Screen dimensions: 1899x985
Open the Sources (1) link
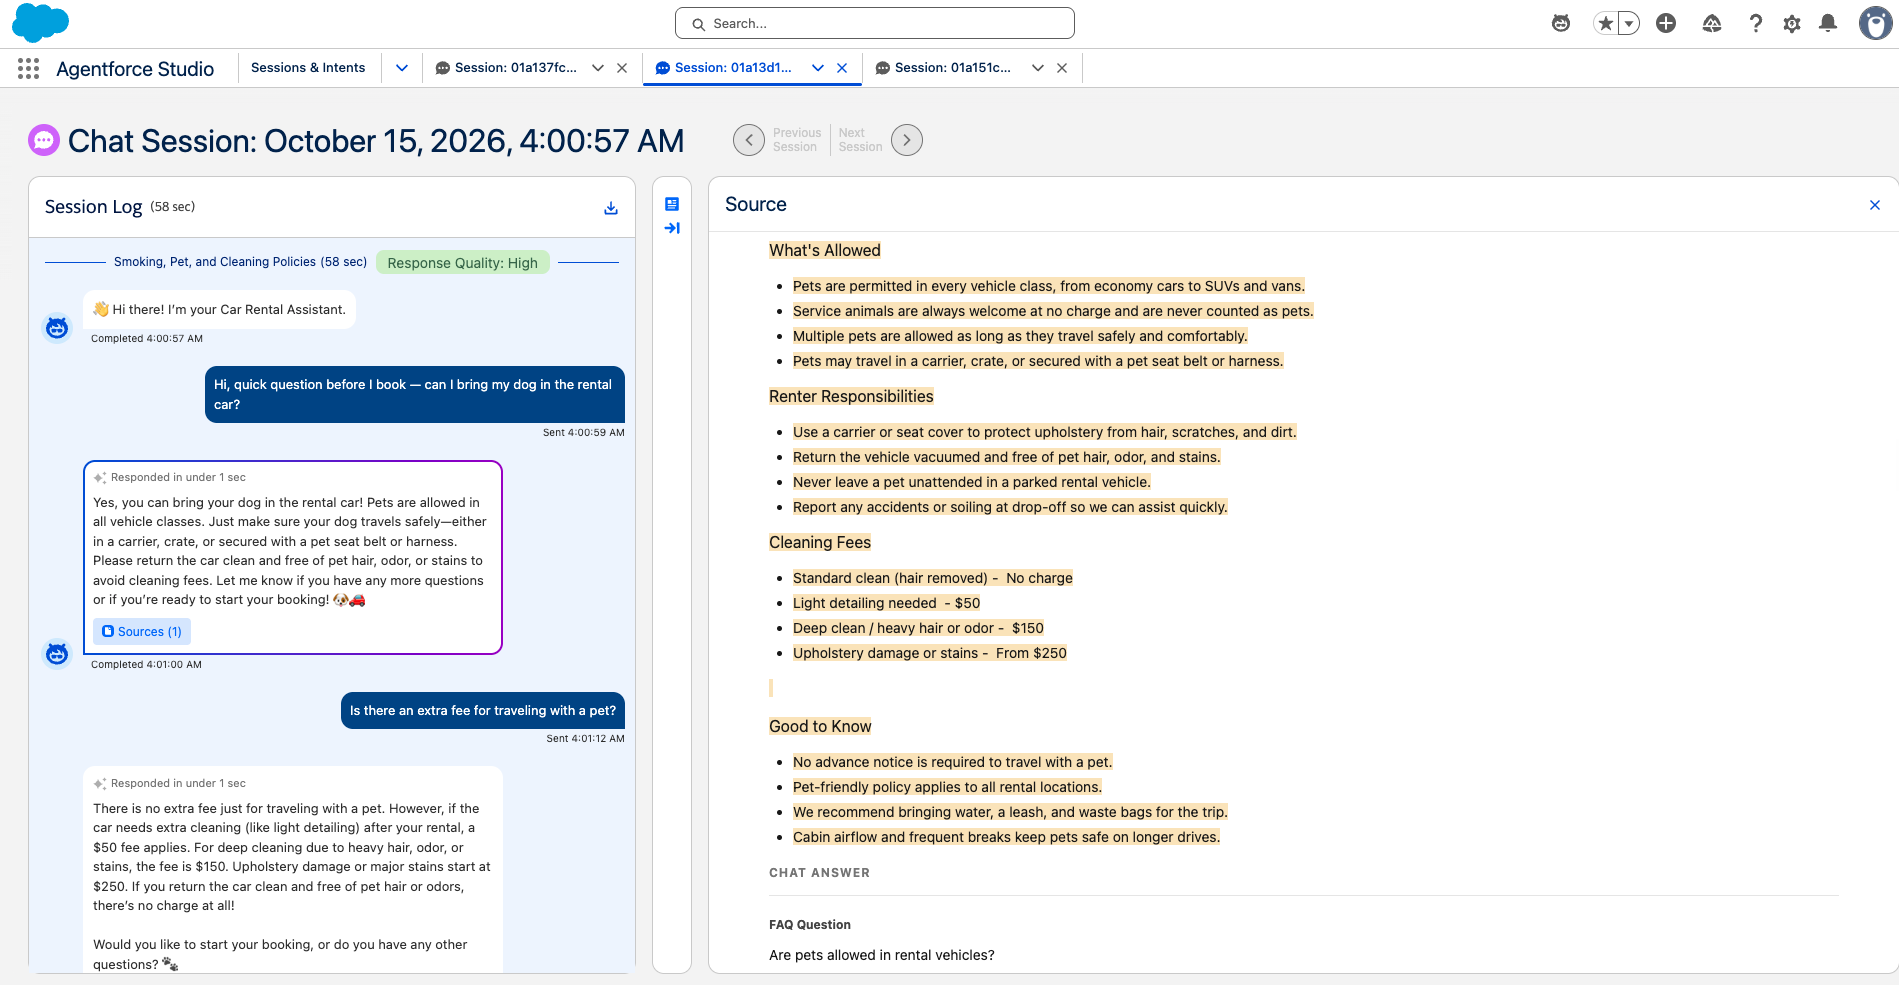[142, 632]
